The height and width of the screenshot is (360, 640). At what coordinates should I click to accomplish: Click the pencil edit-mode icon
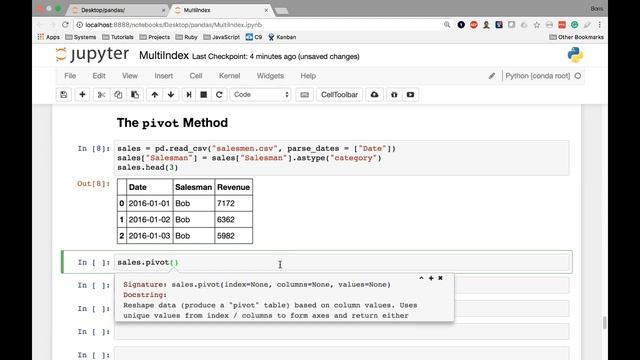pyautogui.click(x=492, y=76)
